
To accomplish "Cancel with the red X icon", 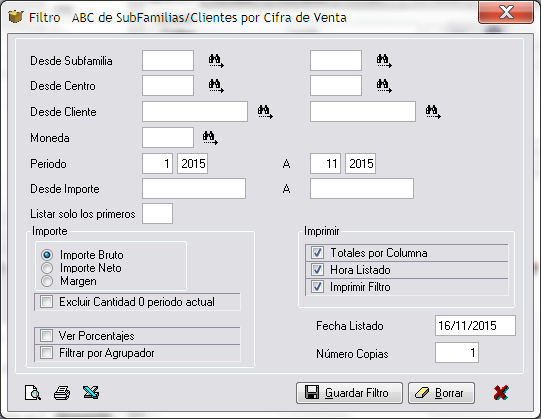I will (501, 392).
